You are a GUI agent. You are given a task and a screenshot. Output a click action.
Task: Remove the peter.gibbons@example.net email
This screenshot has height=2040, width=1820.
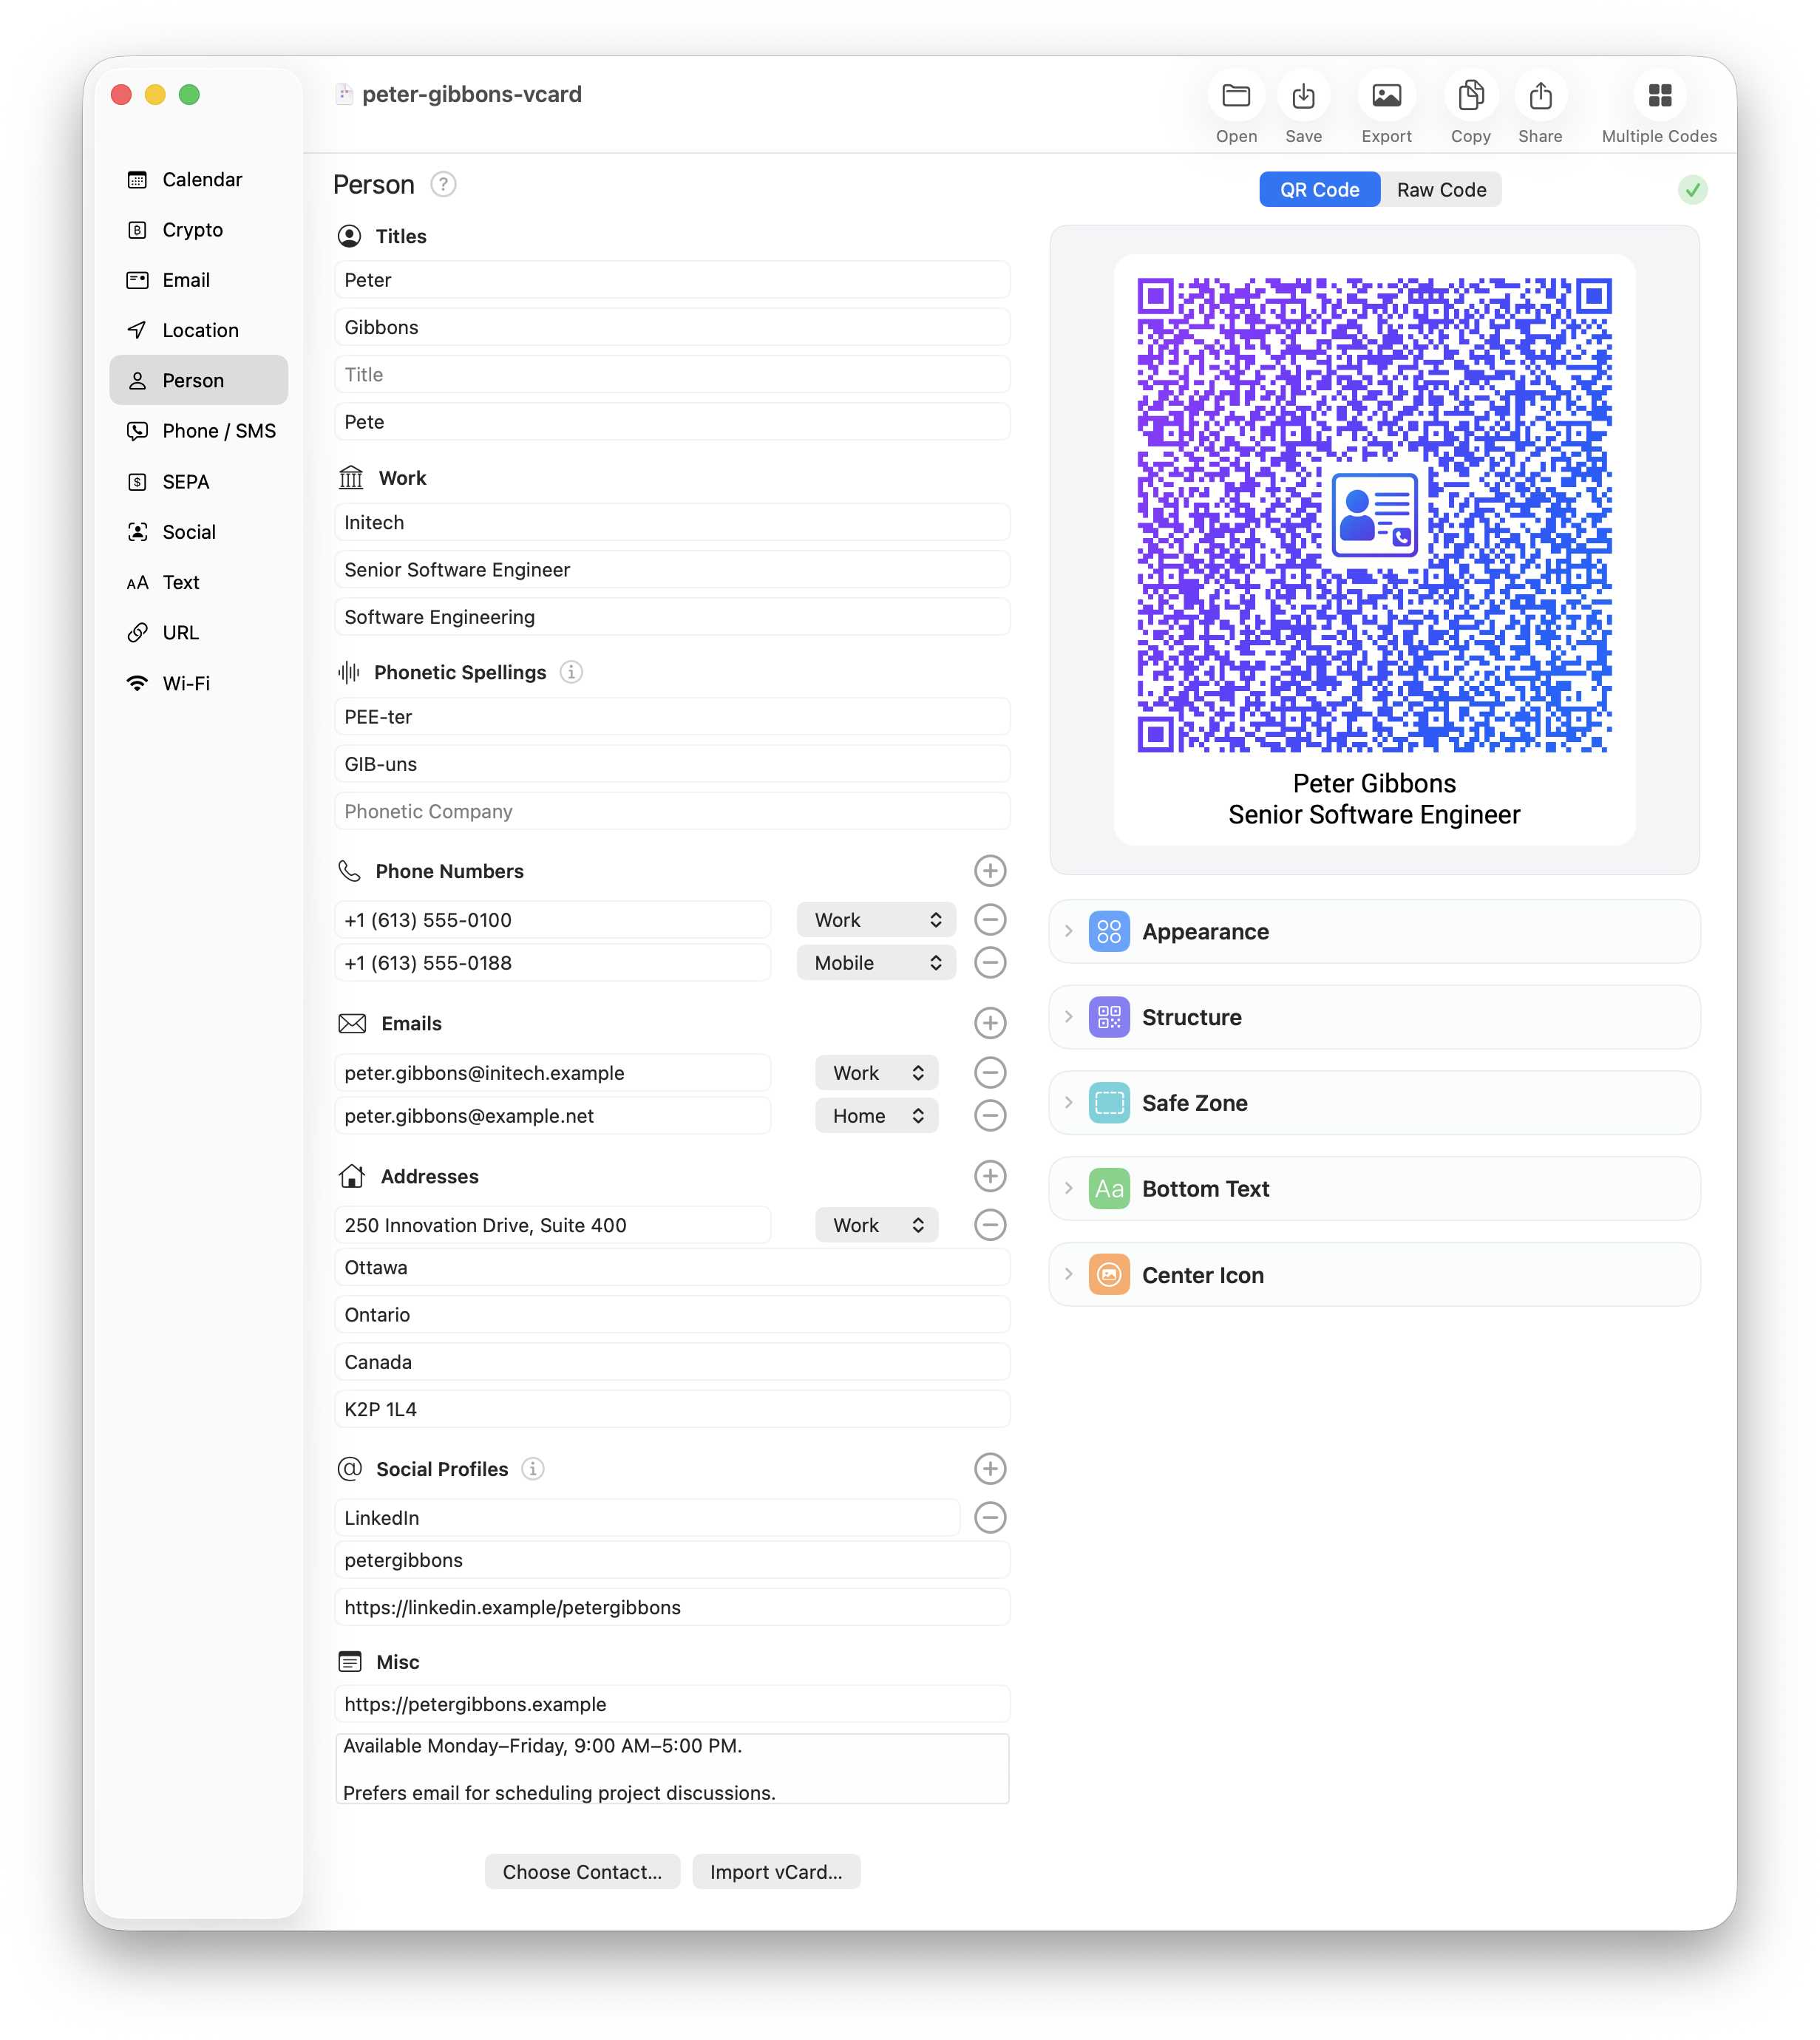pyautogui.click(x=990, y=1116)
